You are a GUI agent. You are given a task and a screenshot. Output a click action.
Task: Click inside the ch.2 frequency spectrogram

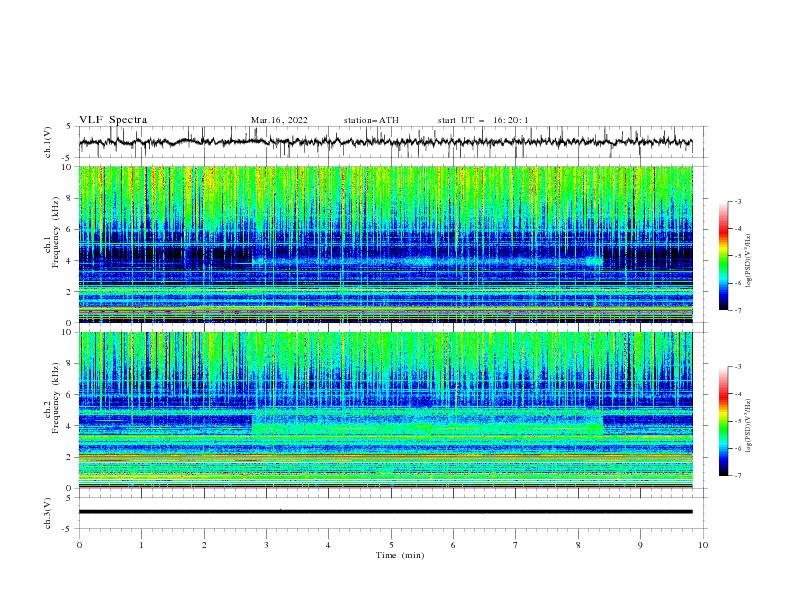click(385, 410)
